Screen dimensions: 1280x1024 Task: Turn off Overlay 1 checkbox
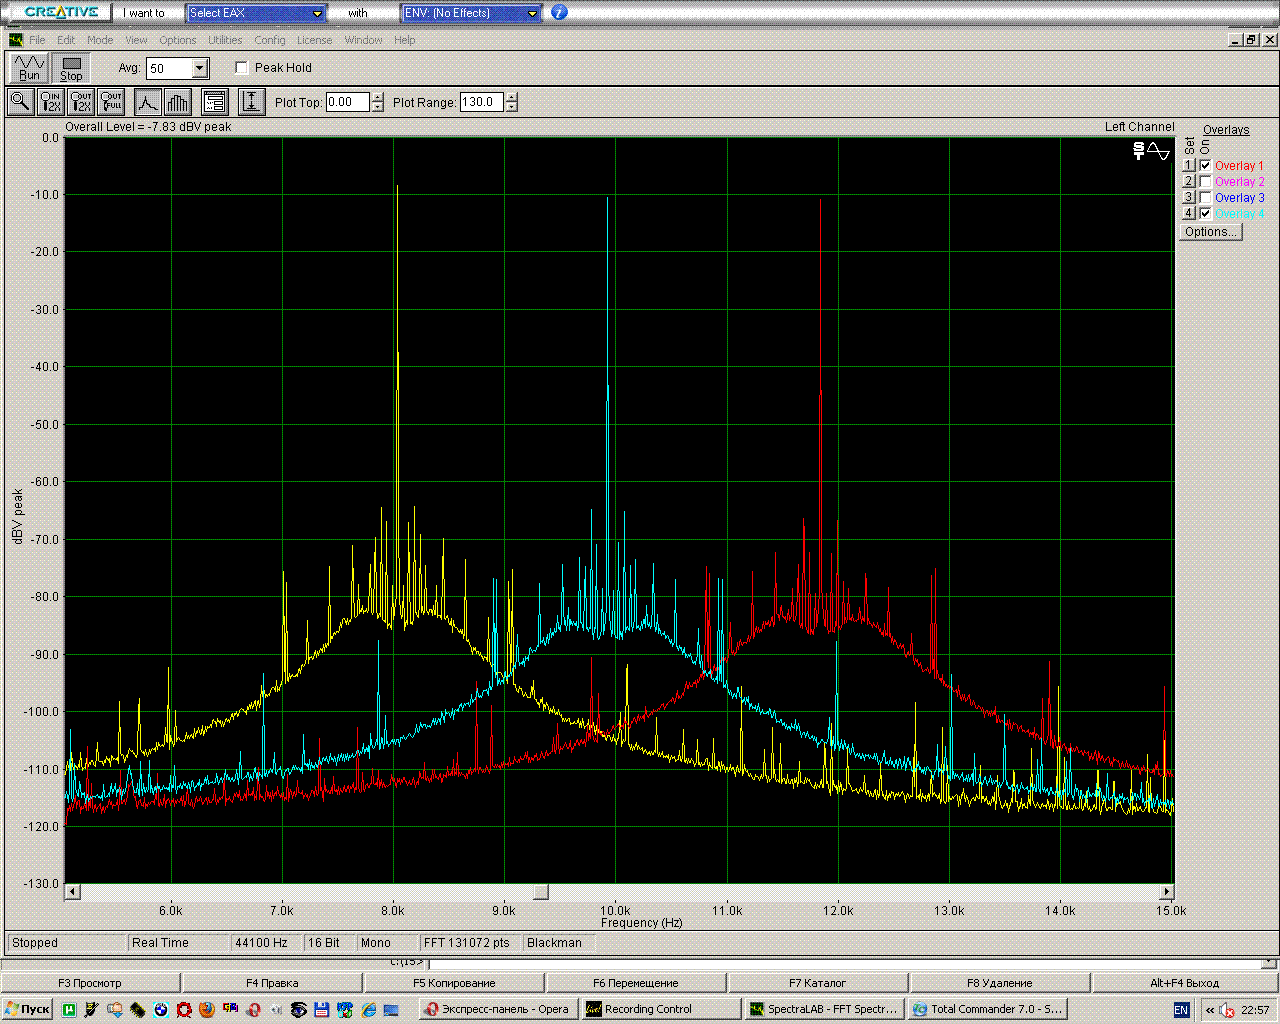(1206, 166)
